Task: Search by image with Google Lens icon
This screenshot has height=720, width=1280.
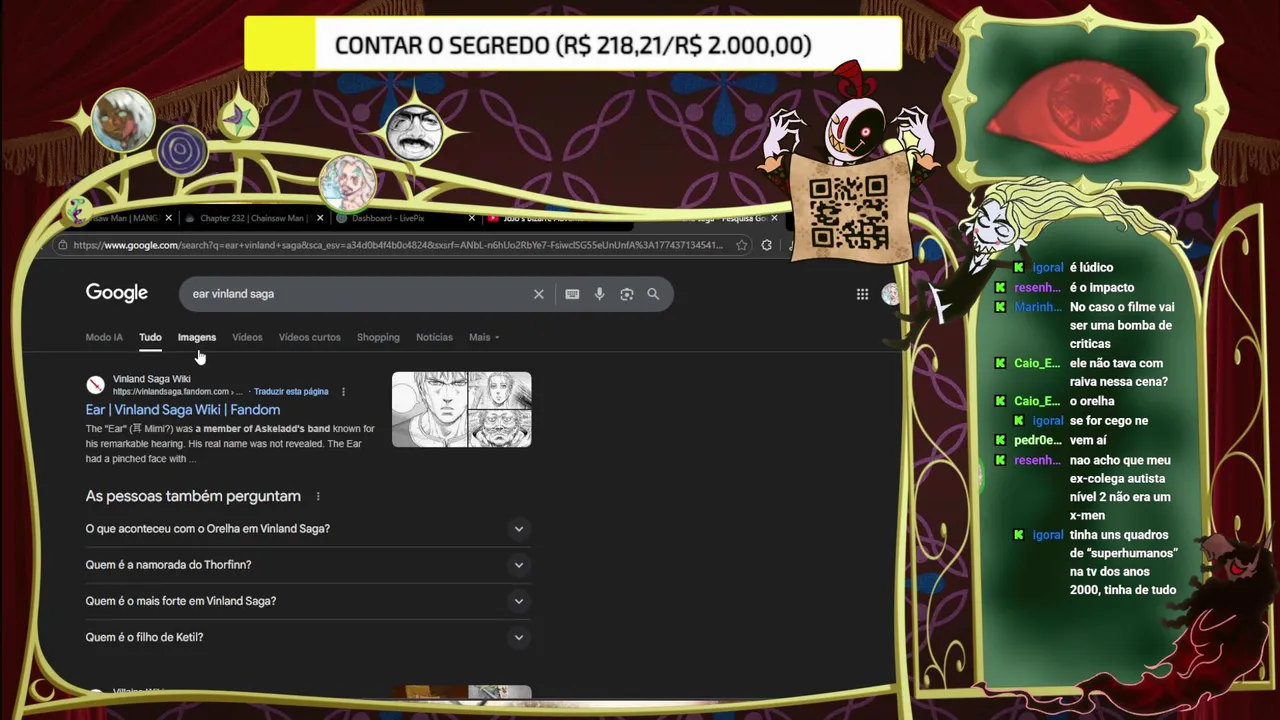Action: pyautogui.click(x=626, y=294)
